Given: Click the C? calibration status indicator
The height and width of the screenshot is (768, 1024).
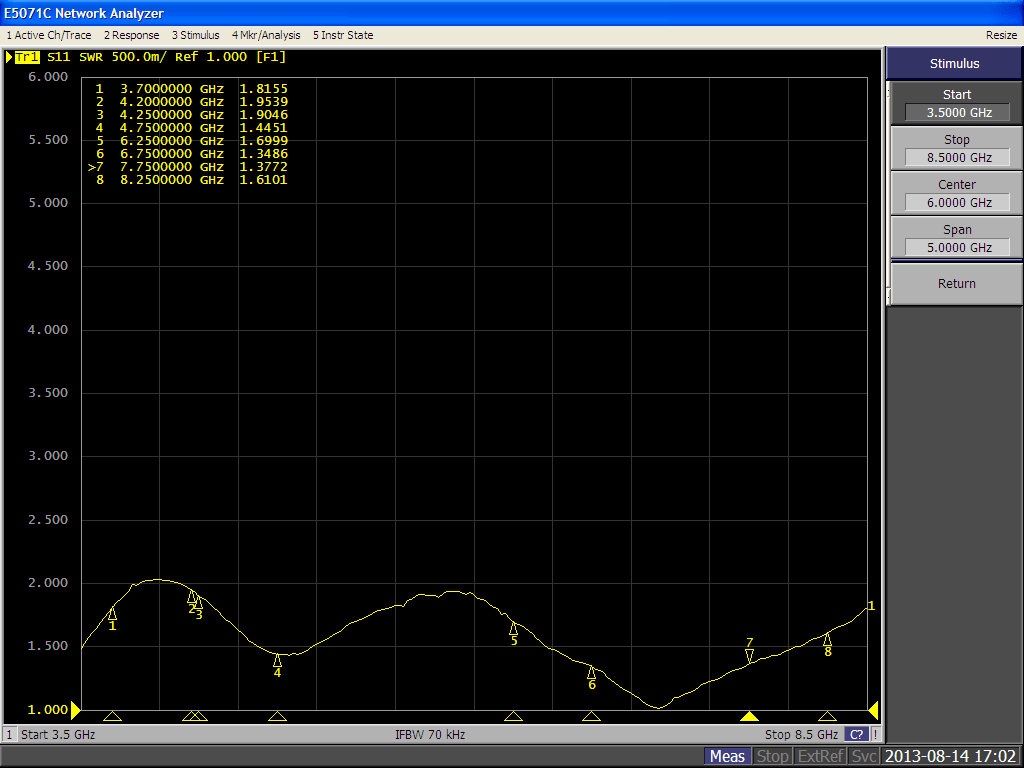Looking at the screenshot, I should point(856,735).
